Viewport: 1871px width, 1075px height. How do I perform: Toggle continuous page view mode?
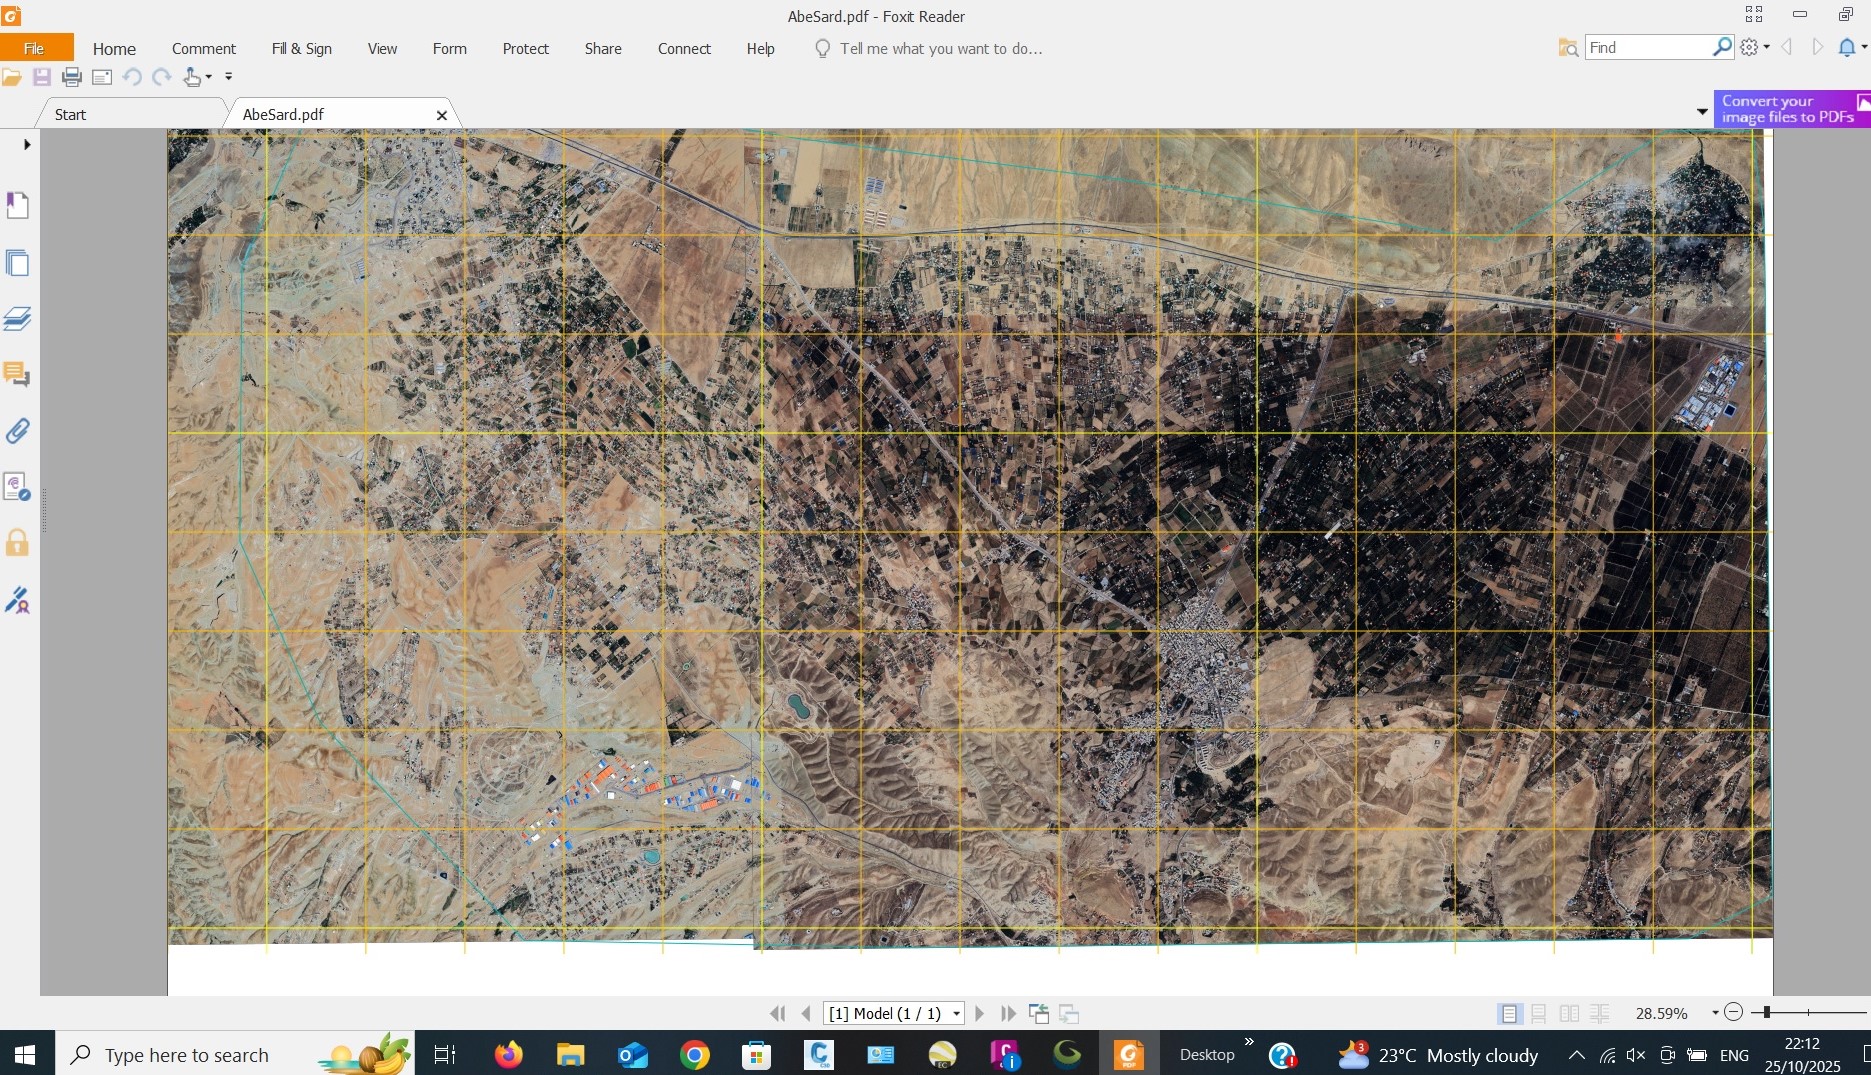(1539, 1013)
